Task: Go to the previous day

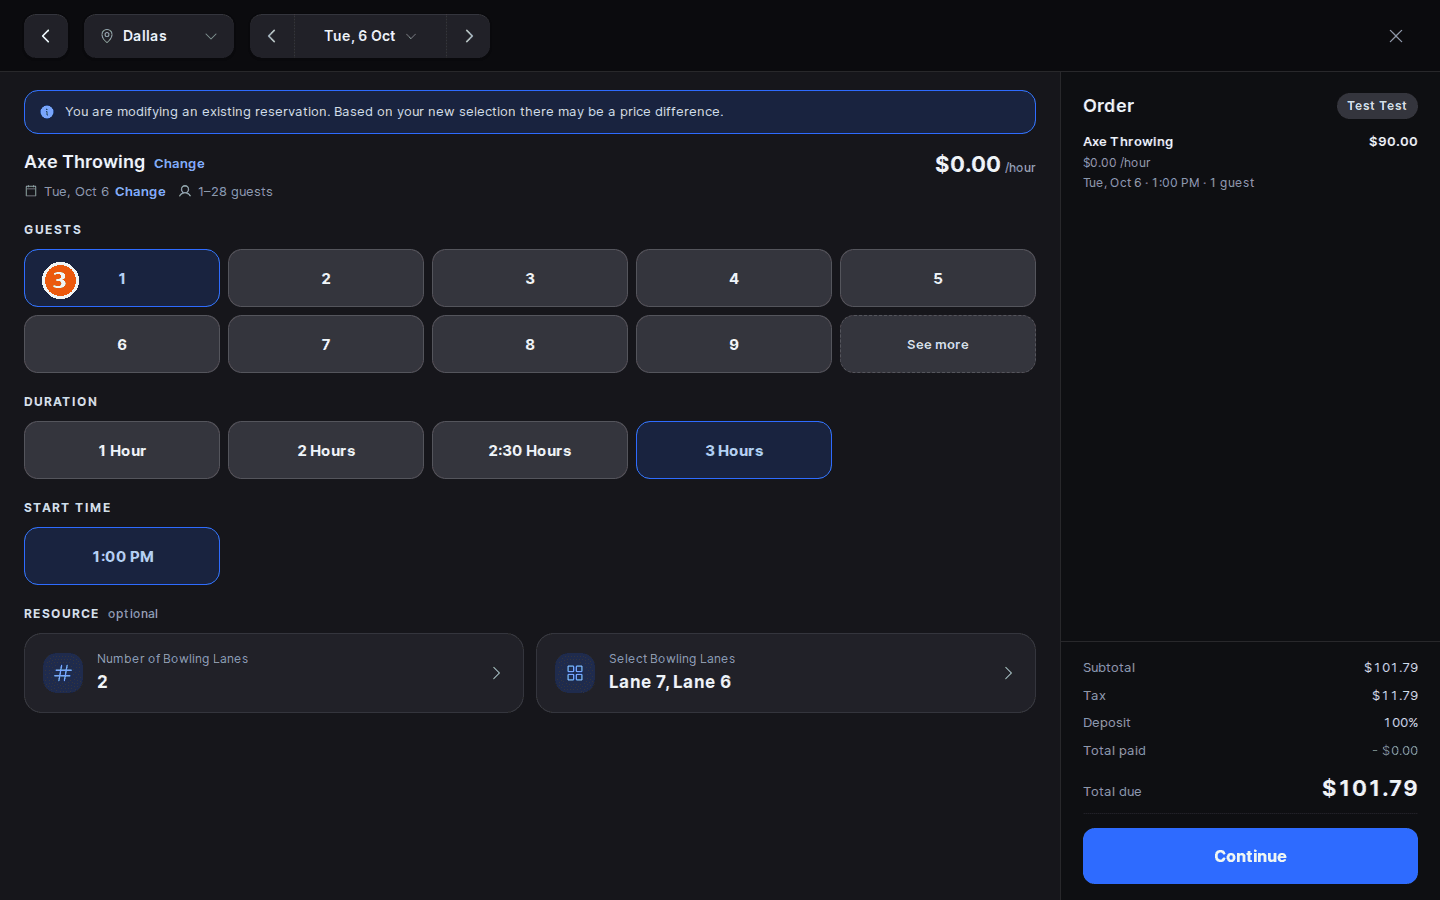Action: coord(272,36)
